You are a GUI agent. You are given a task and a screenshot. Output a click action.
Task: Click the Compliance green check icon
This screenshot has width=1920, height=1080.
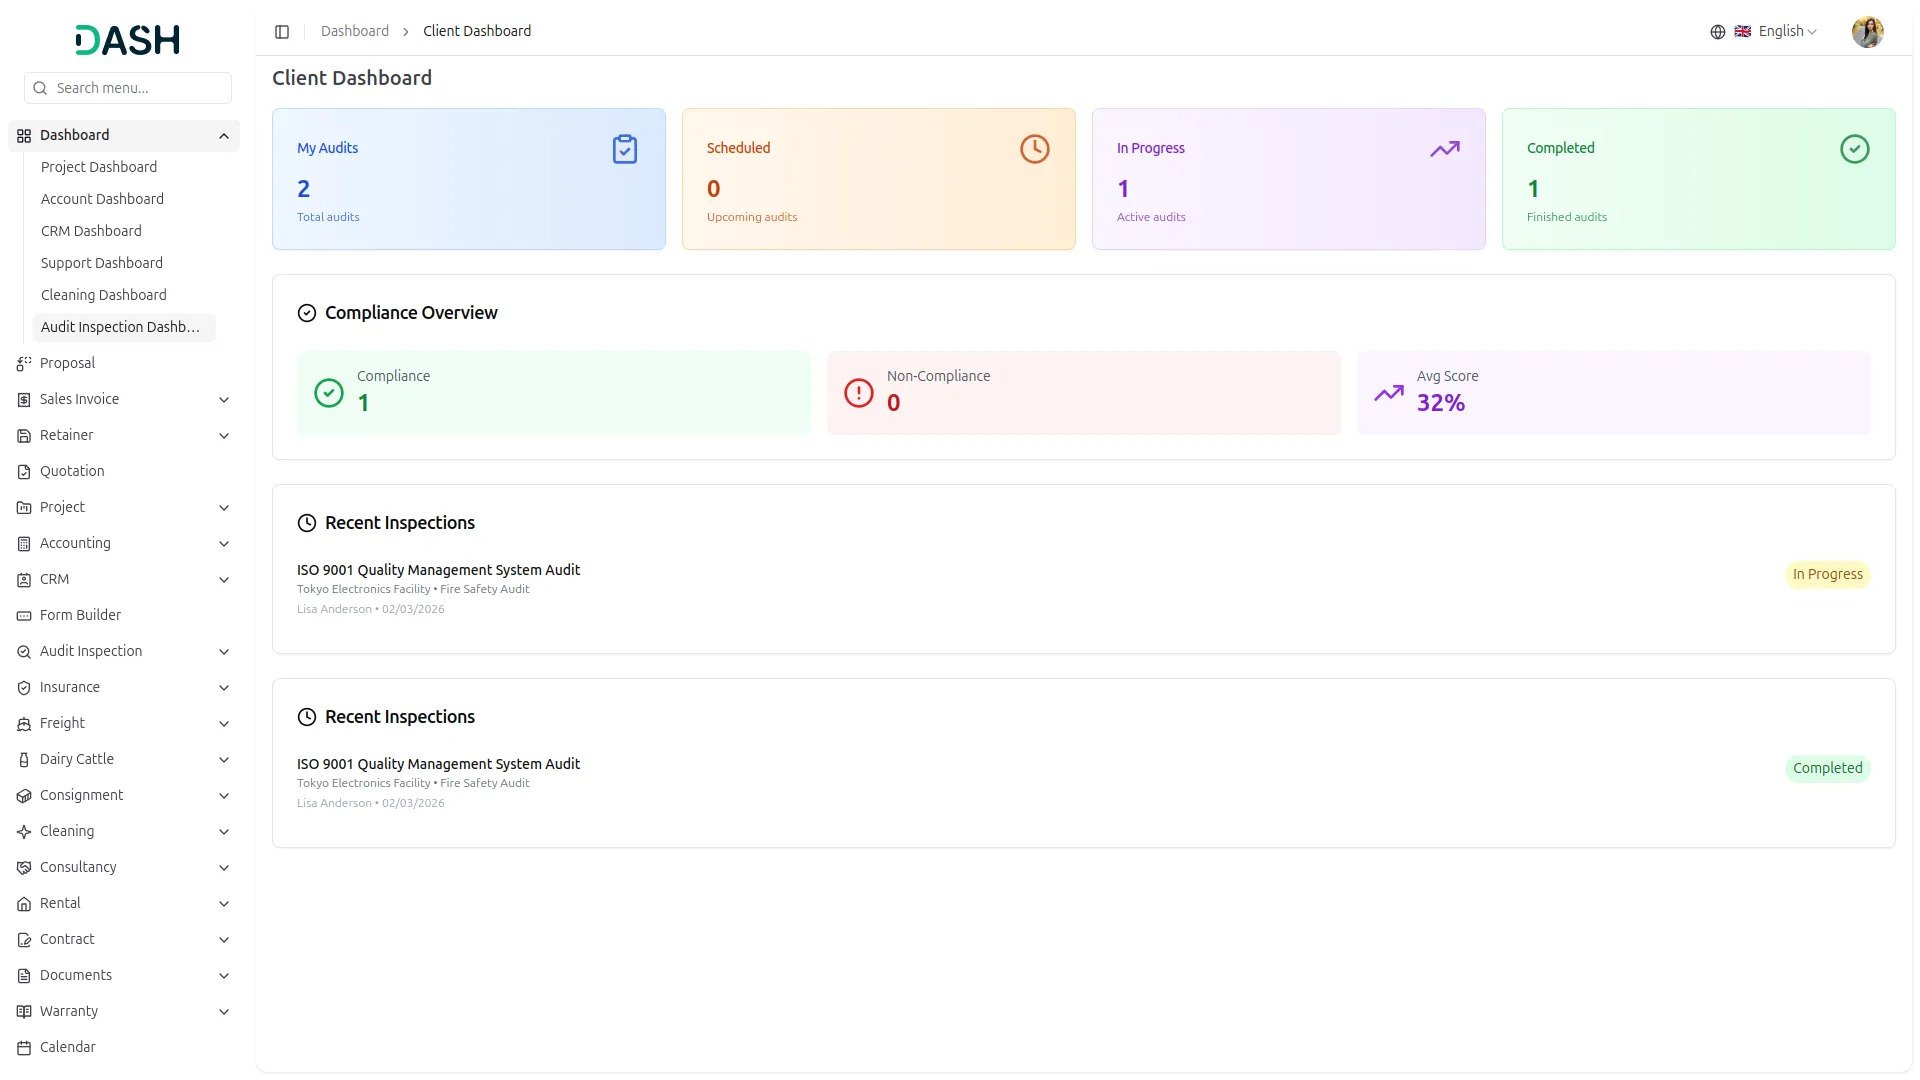coord(328,393)
